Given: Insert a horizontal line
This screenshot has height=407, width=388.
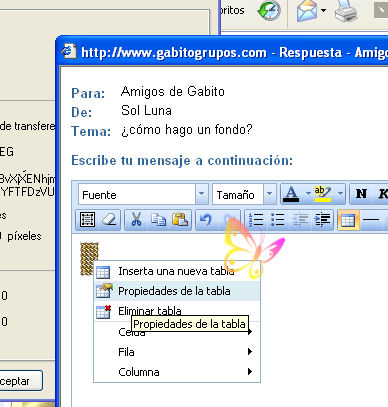Looking at the screenshot, I should coord(371,220).
